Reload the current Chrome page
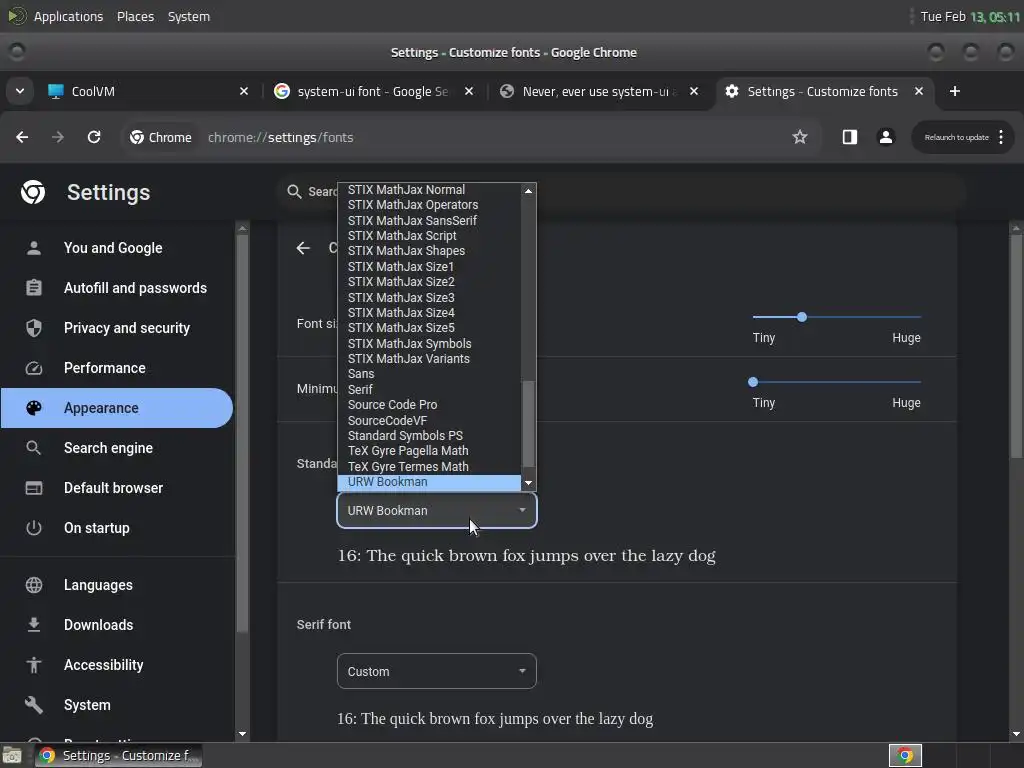Image resolution: width=1024 pixels, height=768 pixels. click(94, 137)
